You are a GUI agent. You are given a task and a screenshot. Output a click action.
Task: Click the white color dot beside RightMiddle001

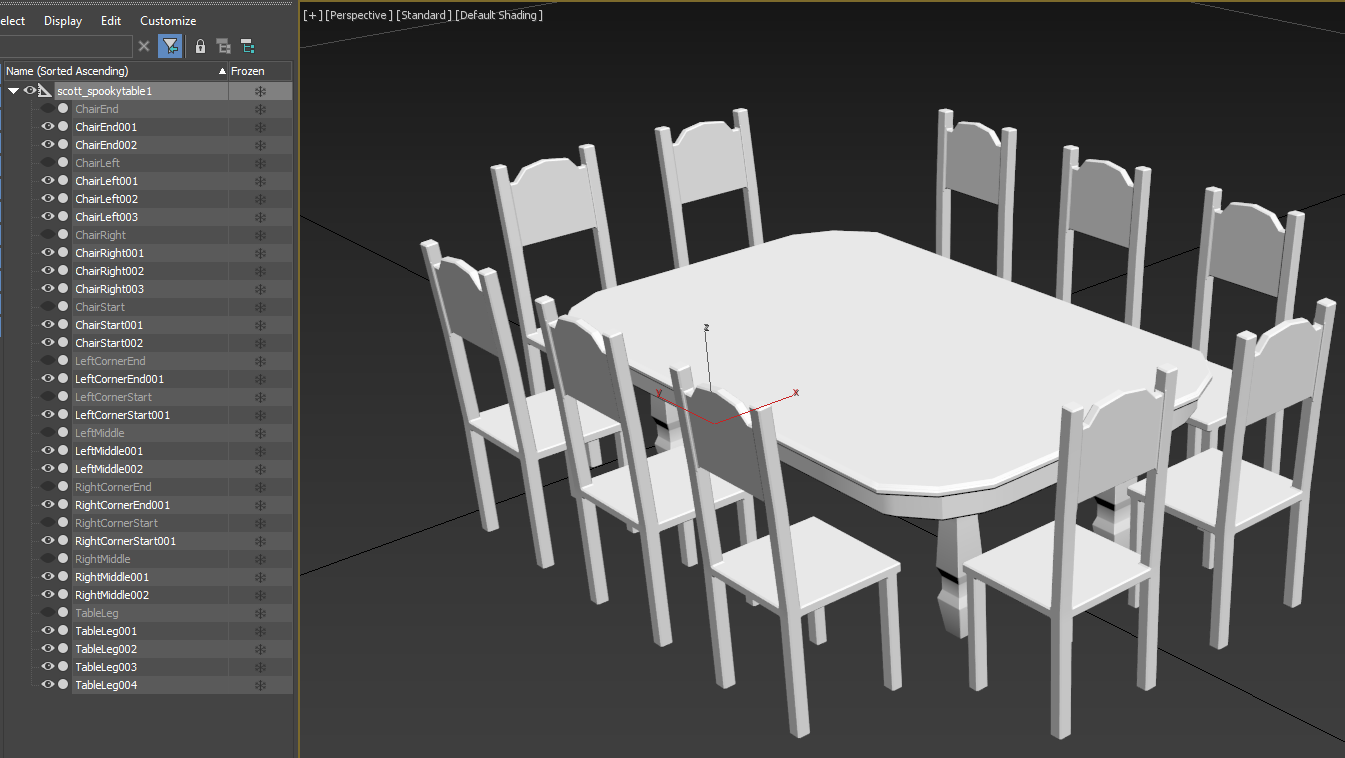coord(63,577)
